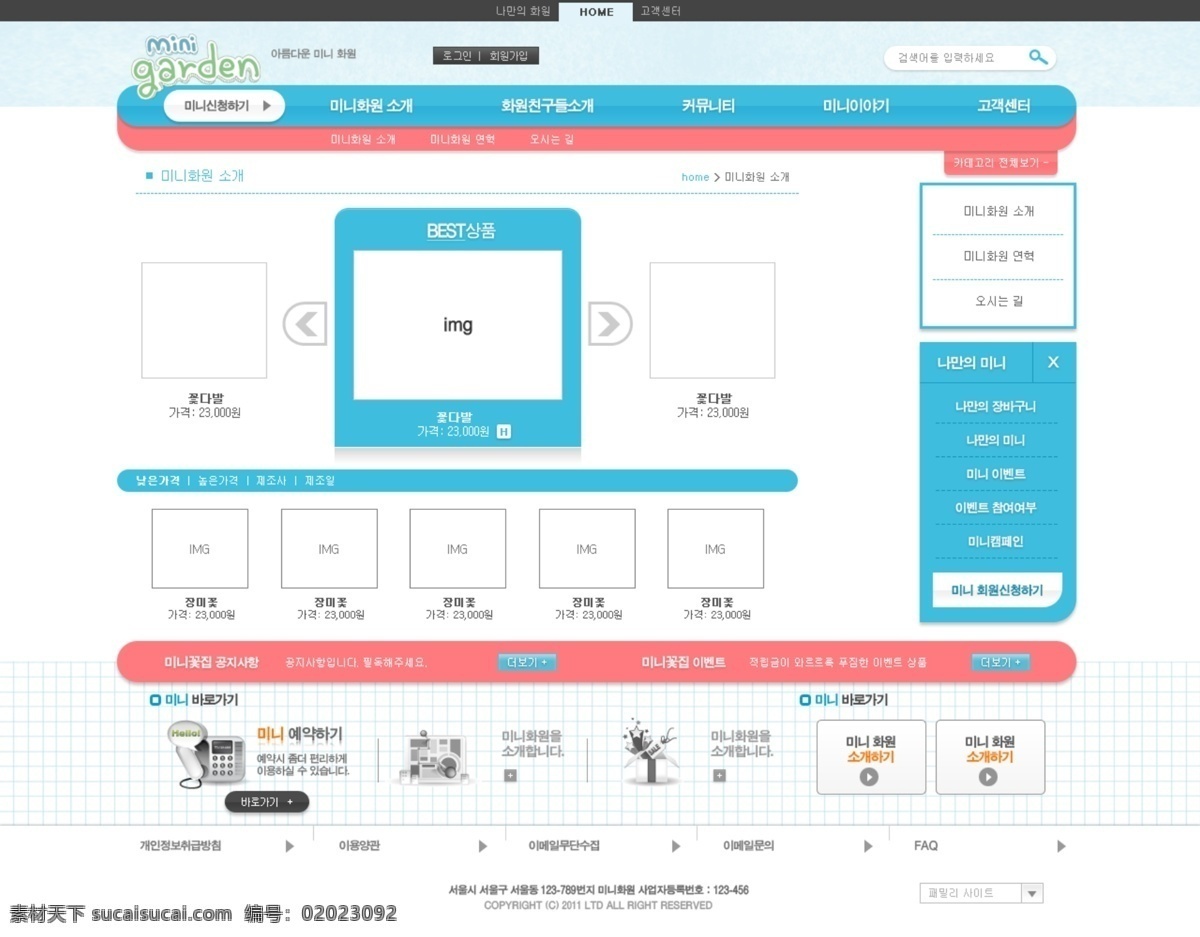Click 꽃다발 thumbnail beside the next arrow

712,320
